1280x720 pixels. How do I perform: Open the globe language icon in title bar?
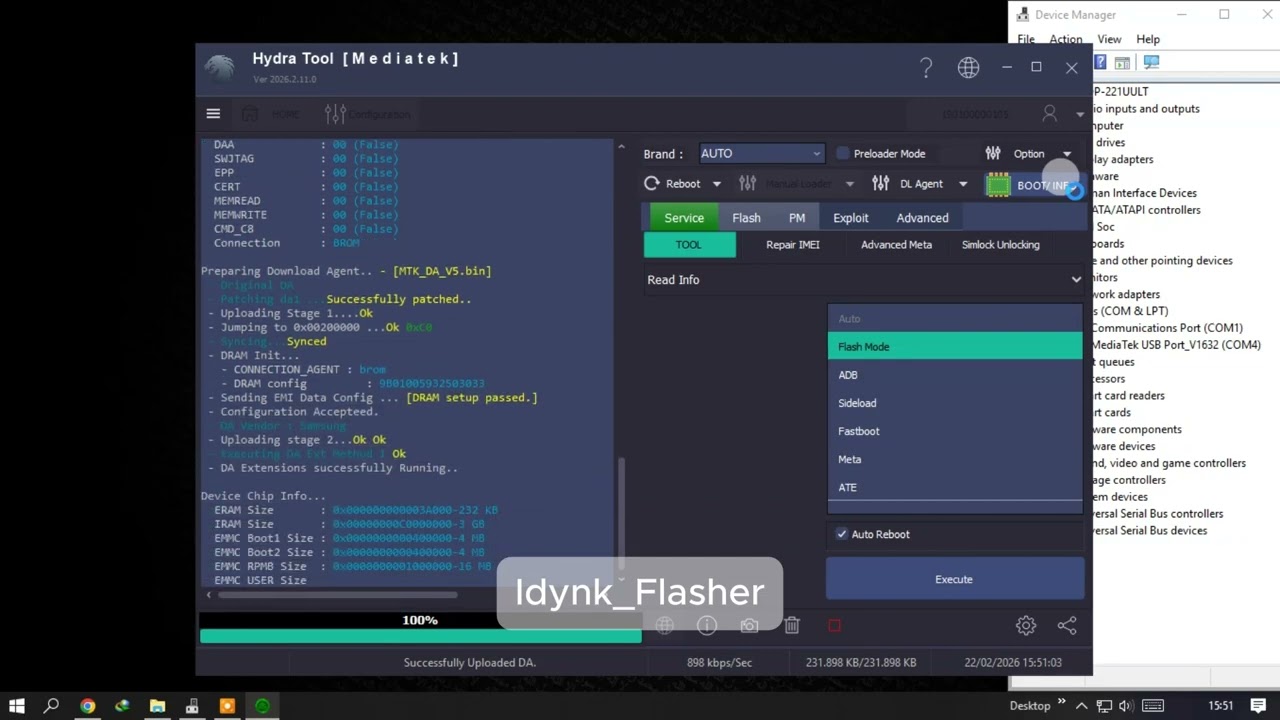click(968, 67)
